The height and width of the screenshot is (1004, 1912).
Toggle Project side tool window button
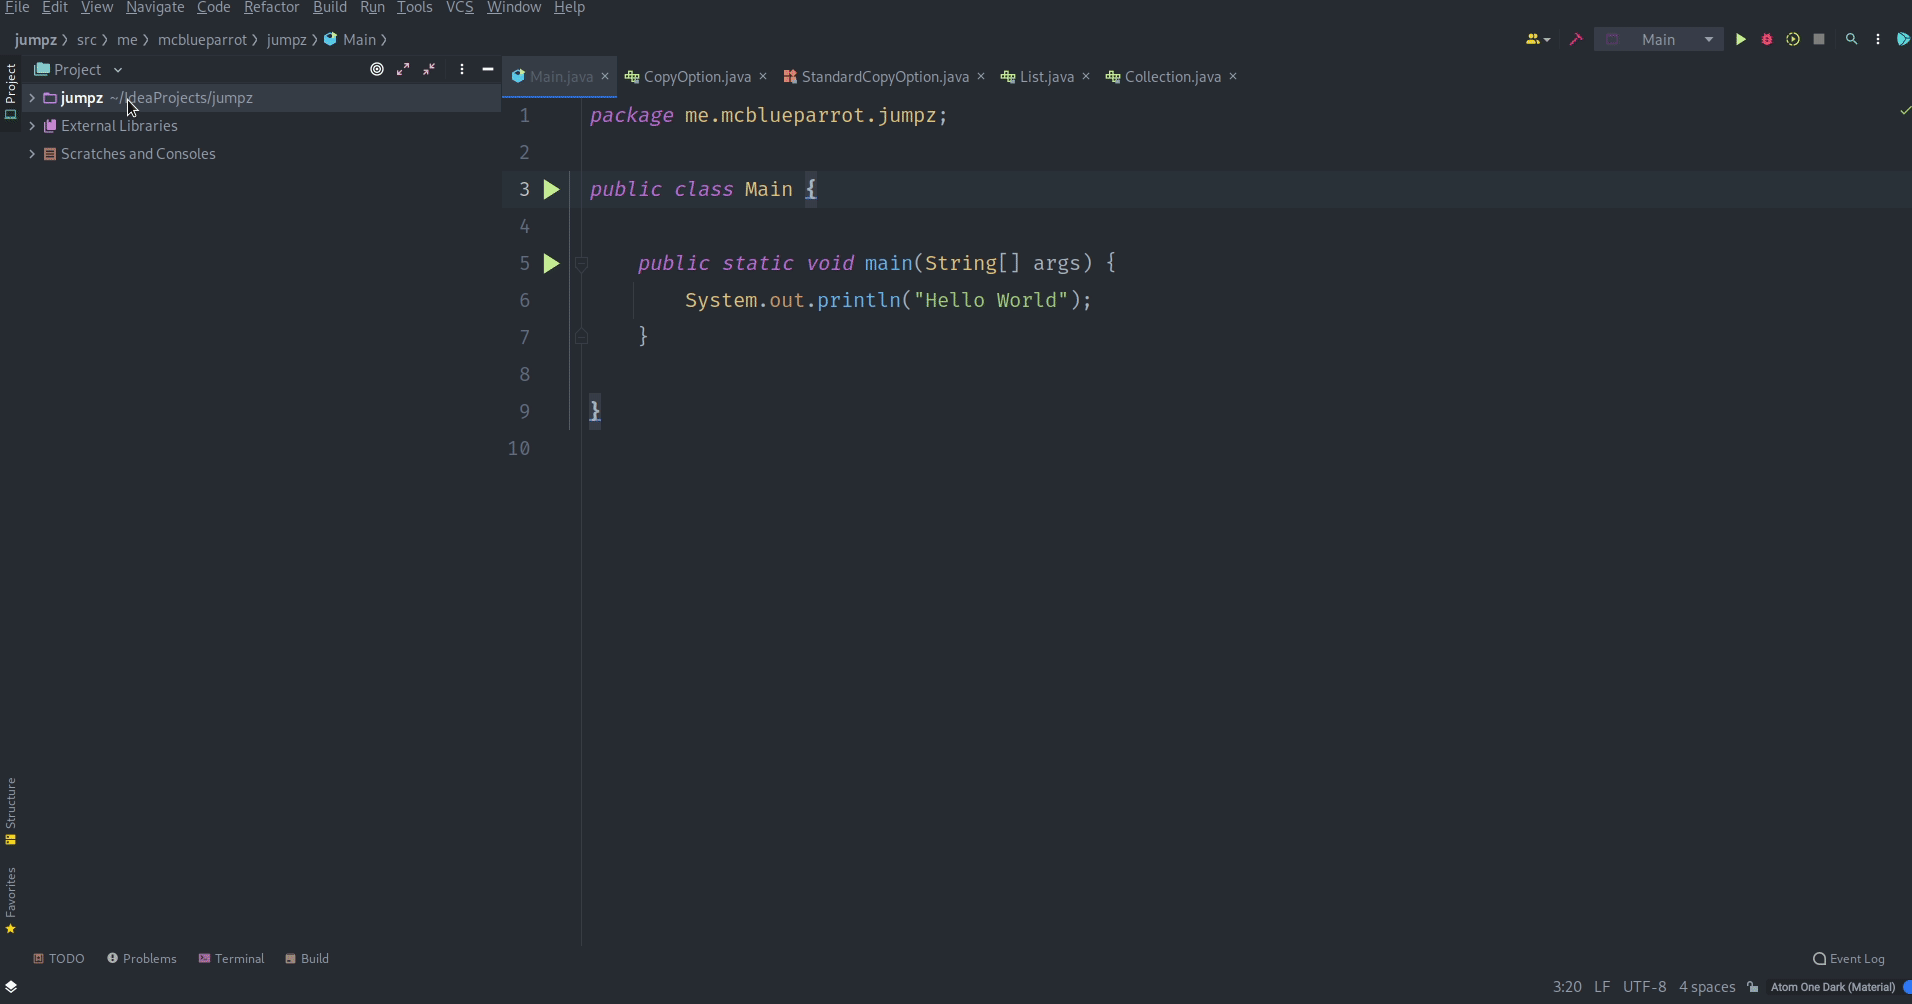coord(11,91)
